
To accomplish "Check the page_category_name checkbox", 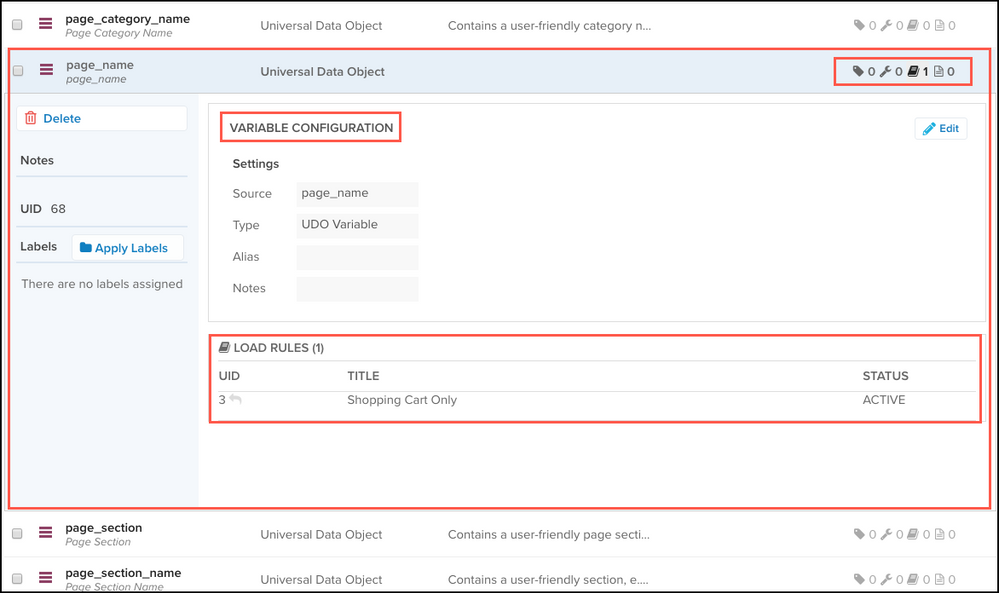I will [x=18, y=25].
